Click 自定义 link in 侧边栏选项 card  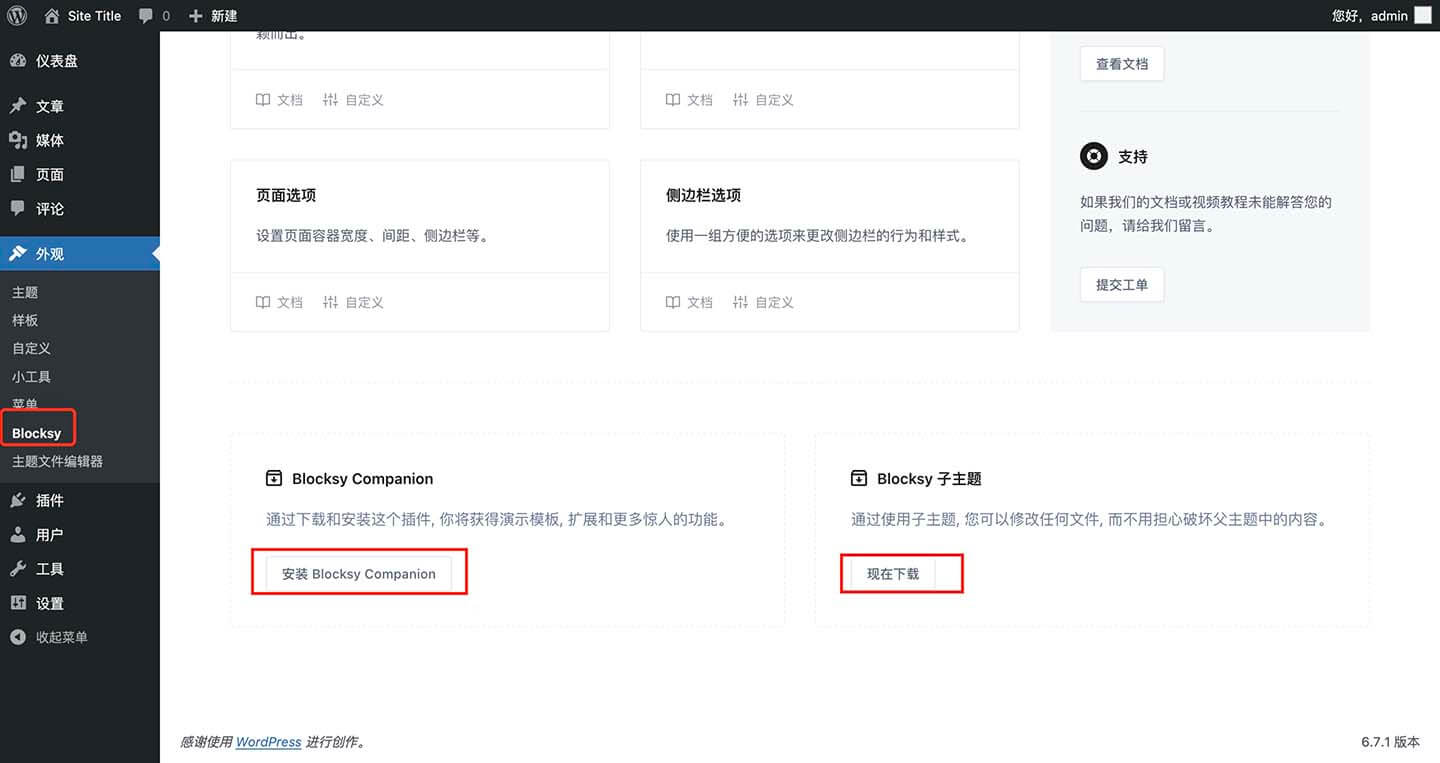tap(775, 302)
